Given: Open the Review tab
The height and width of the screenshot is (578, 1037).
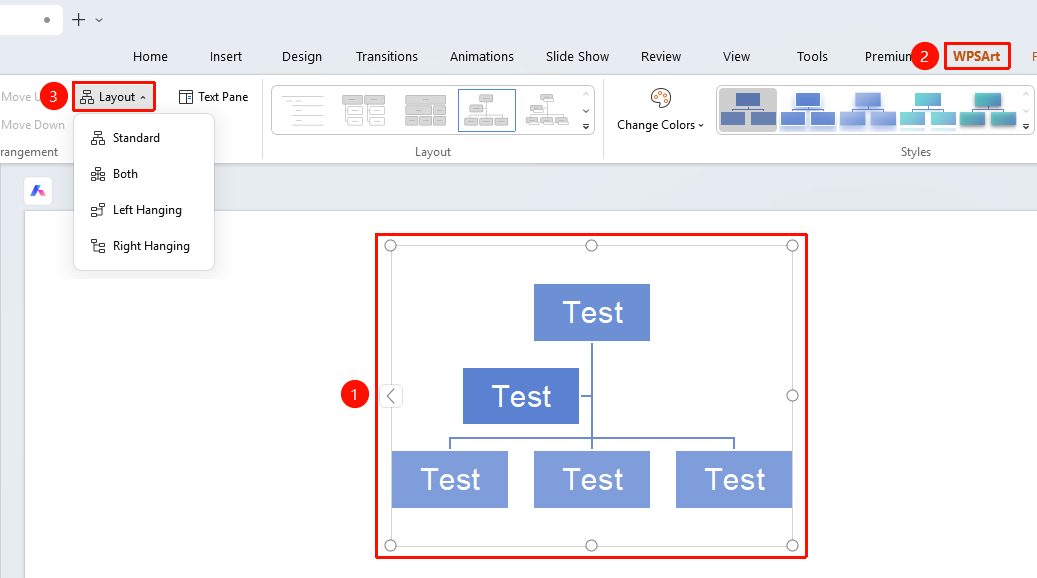Looking at the screenshot, I should tap(661, 57).
